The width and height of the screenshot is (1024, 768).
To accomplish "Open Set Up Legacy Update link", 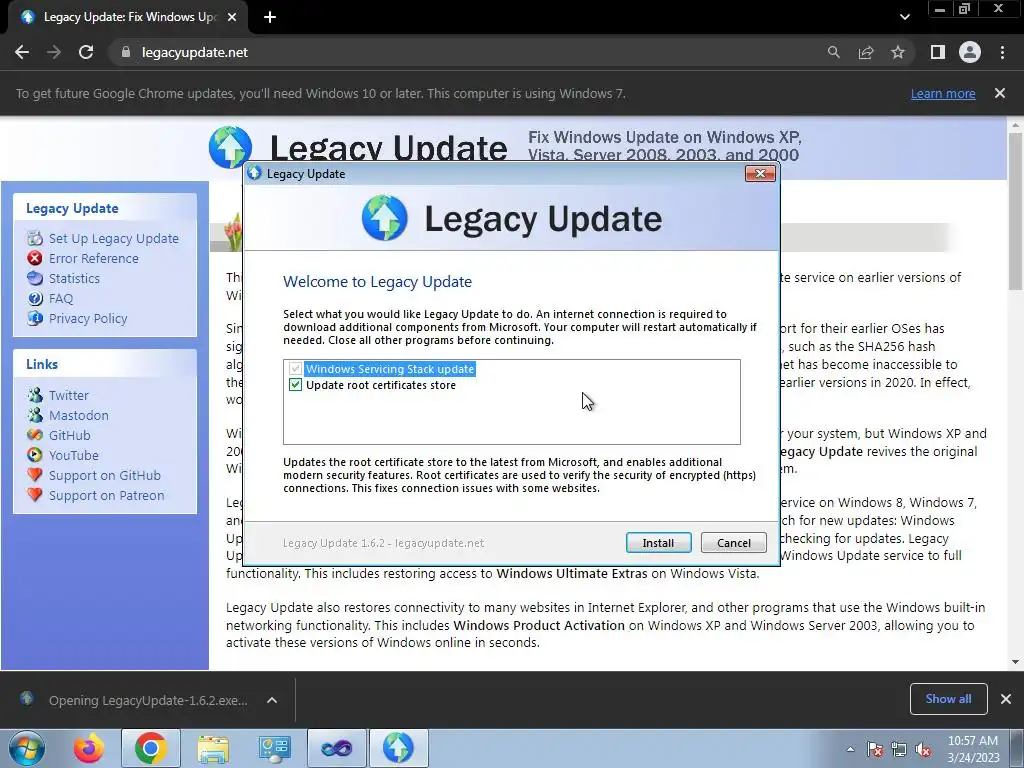I will point(114,238).
